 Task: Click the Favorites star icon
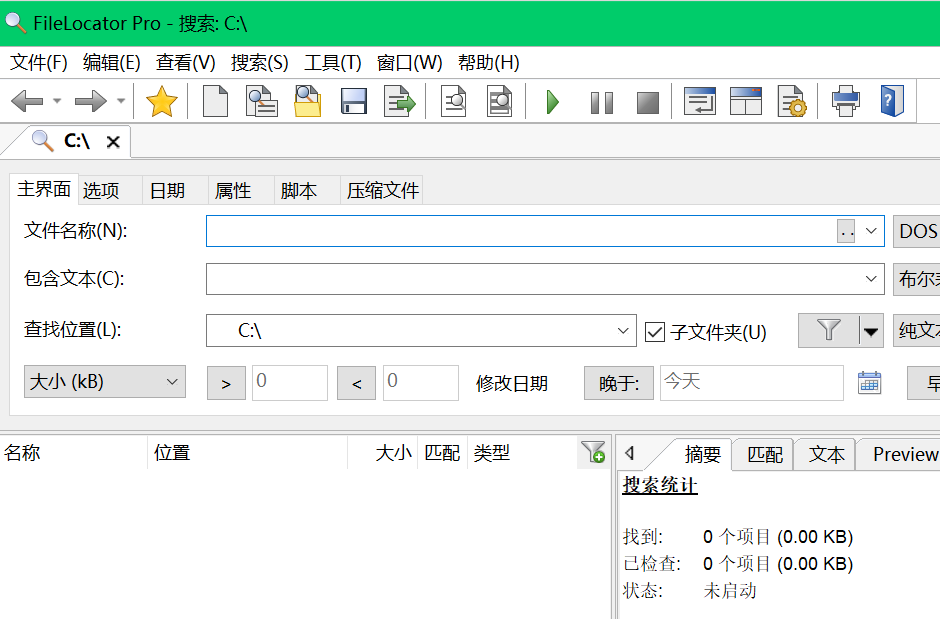[x=161, y=102]
